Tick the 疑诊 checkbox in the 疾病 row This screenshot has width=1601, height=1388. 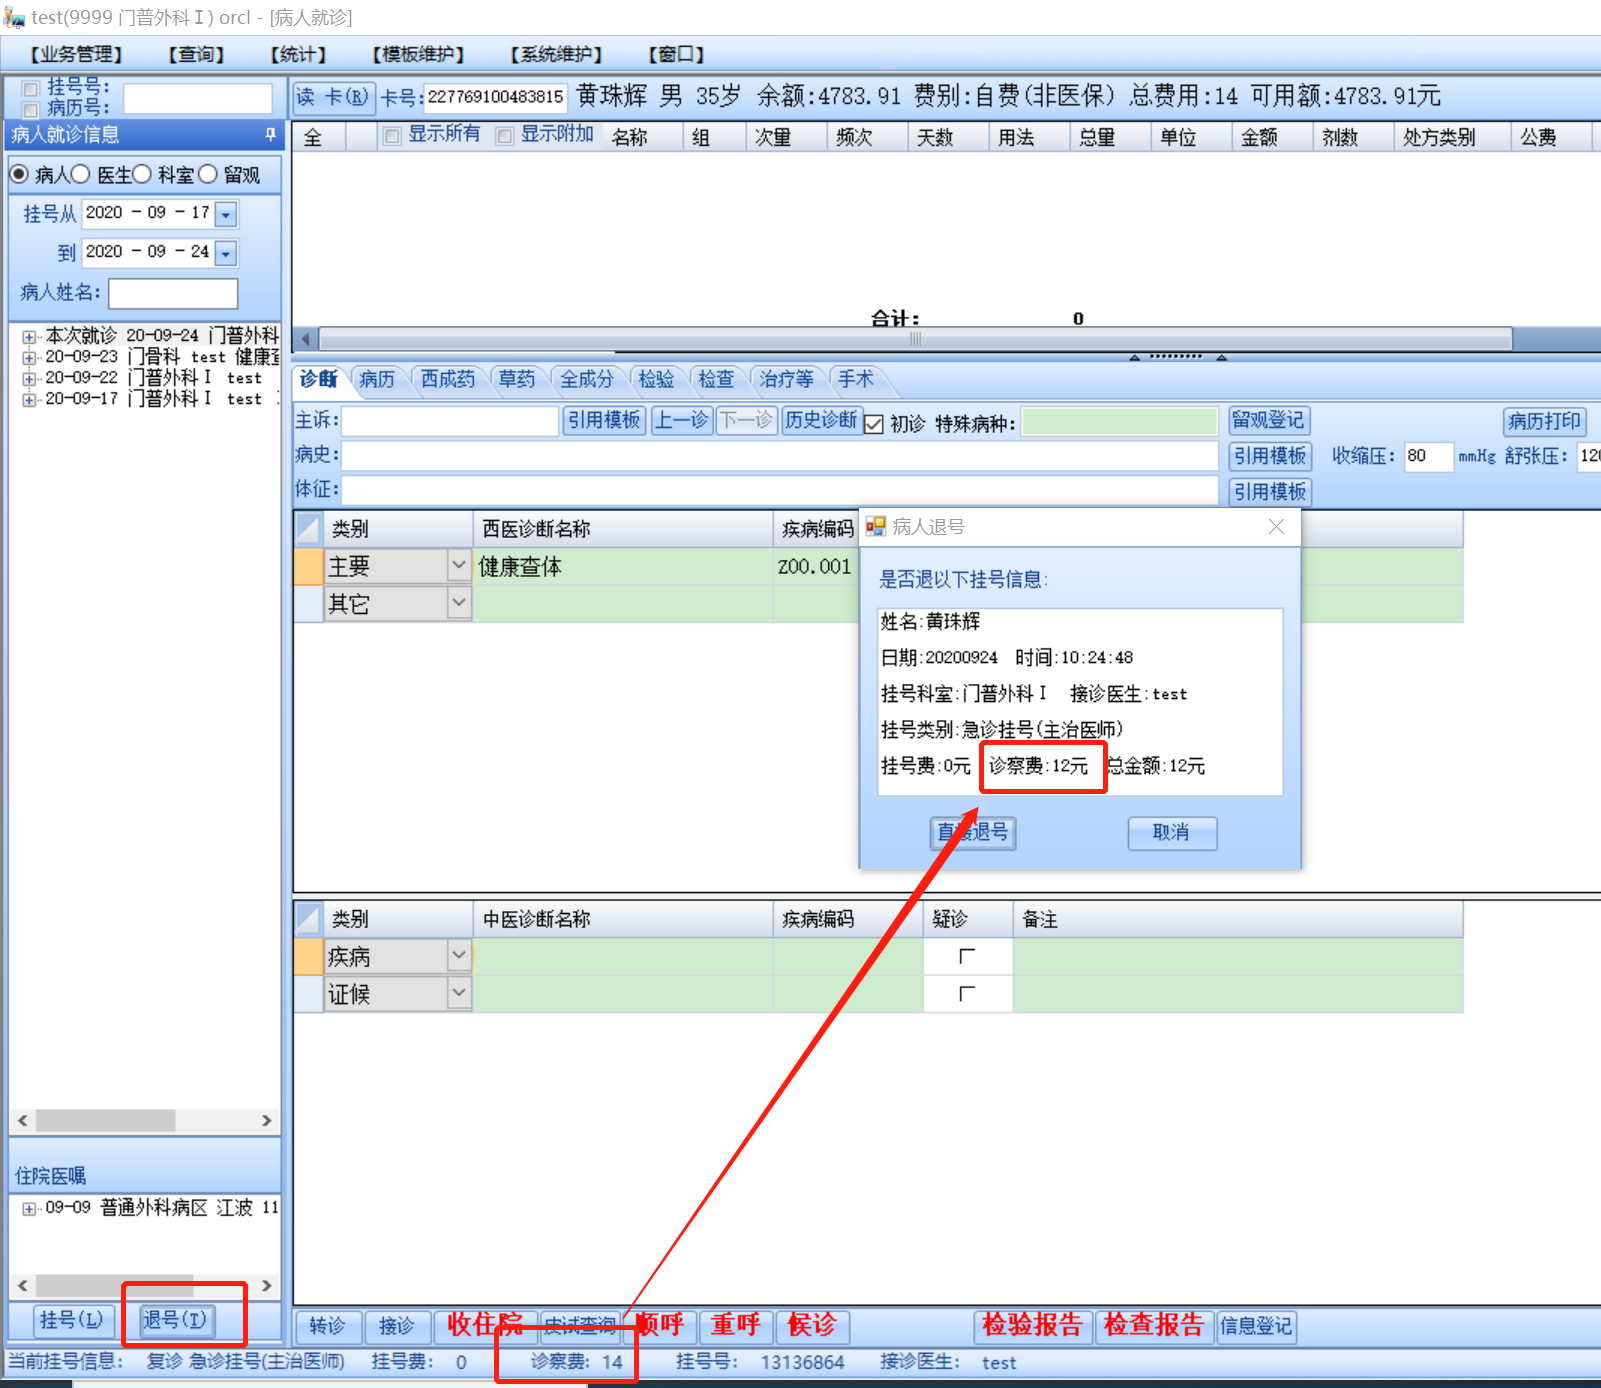tap(967, 956)
